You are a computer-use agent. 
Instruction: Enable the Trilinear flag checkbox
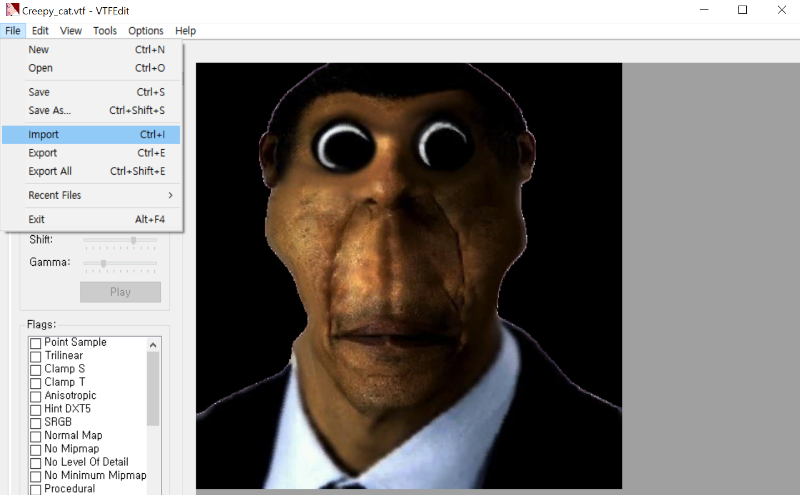(x=35, y=356)
